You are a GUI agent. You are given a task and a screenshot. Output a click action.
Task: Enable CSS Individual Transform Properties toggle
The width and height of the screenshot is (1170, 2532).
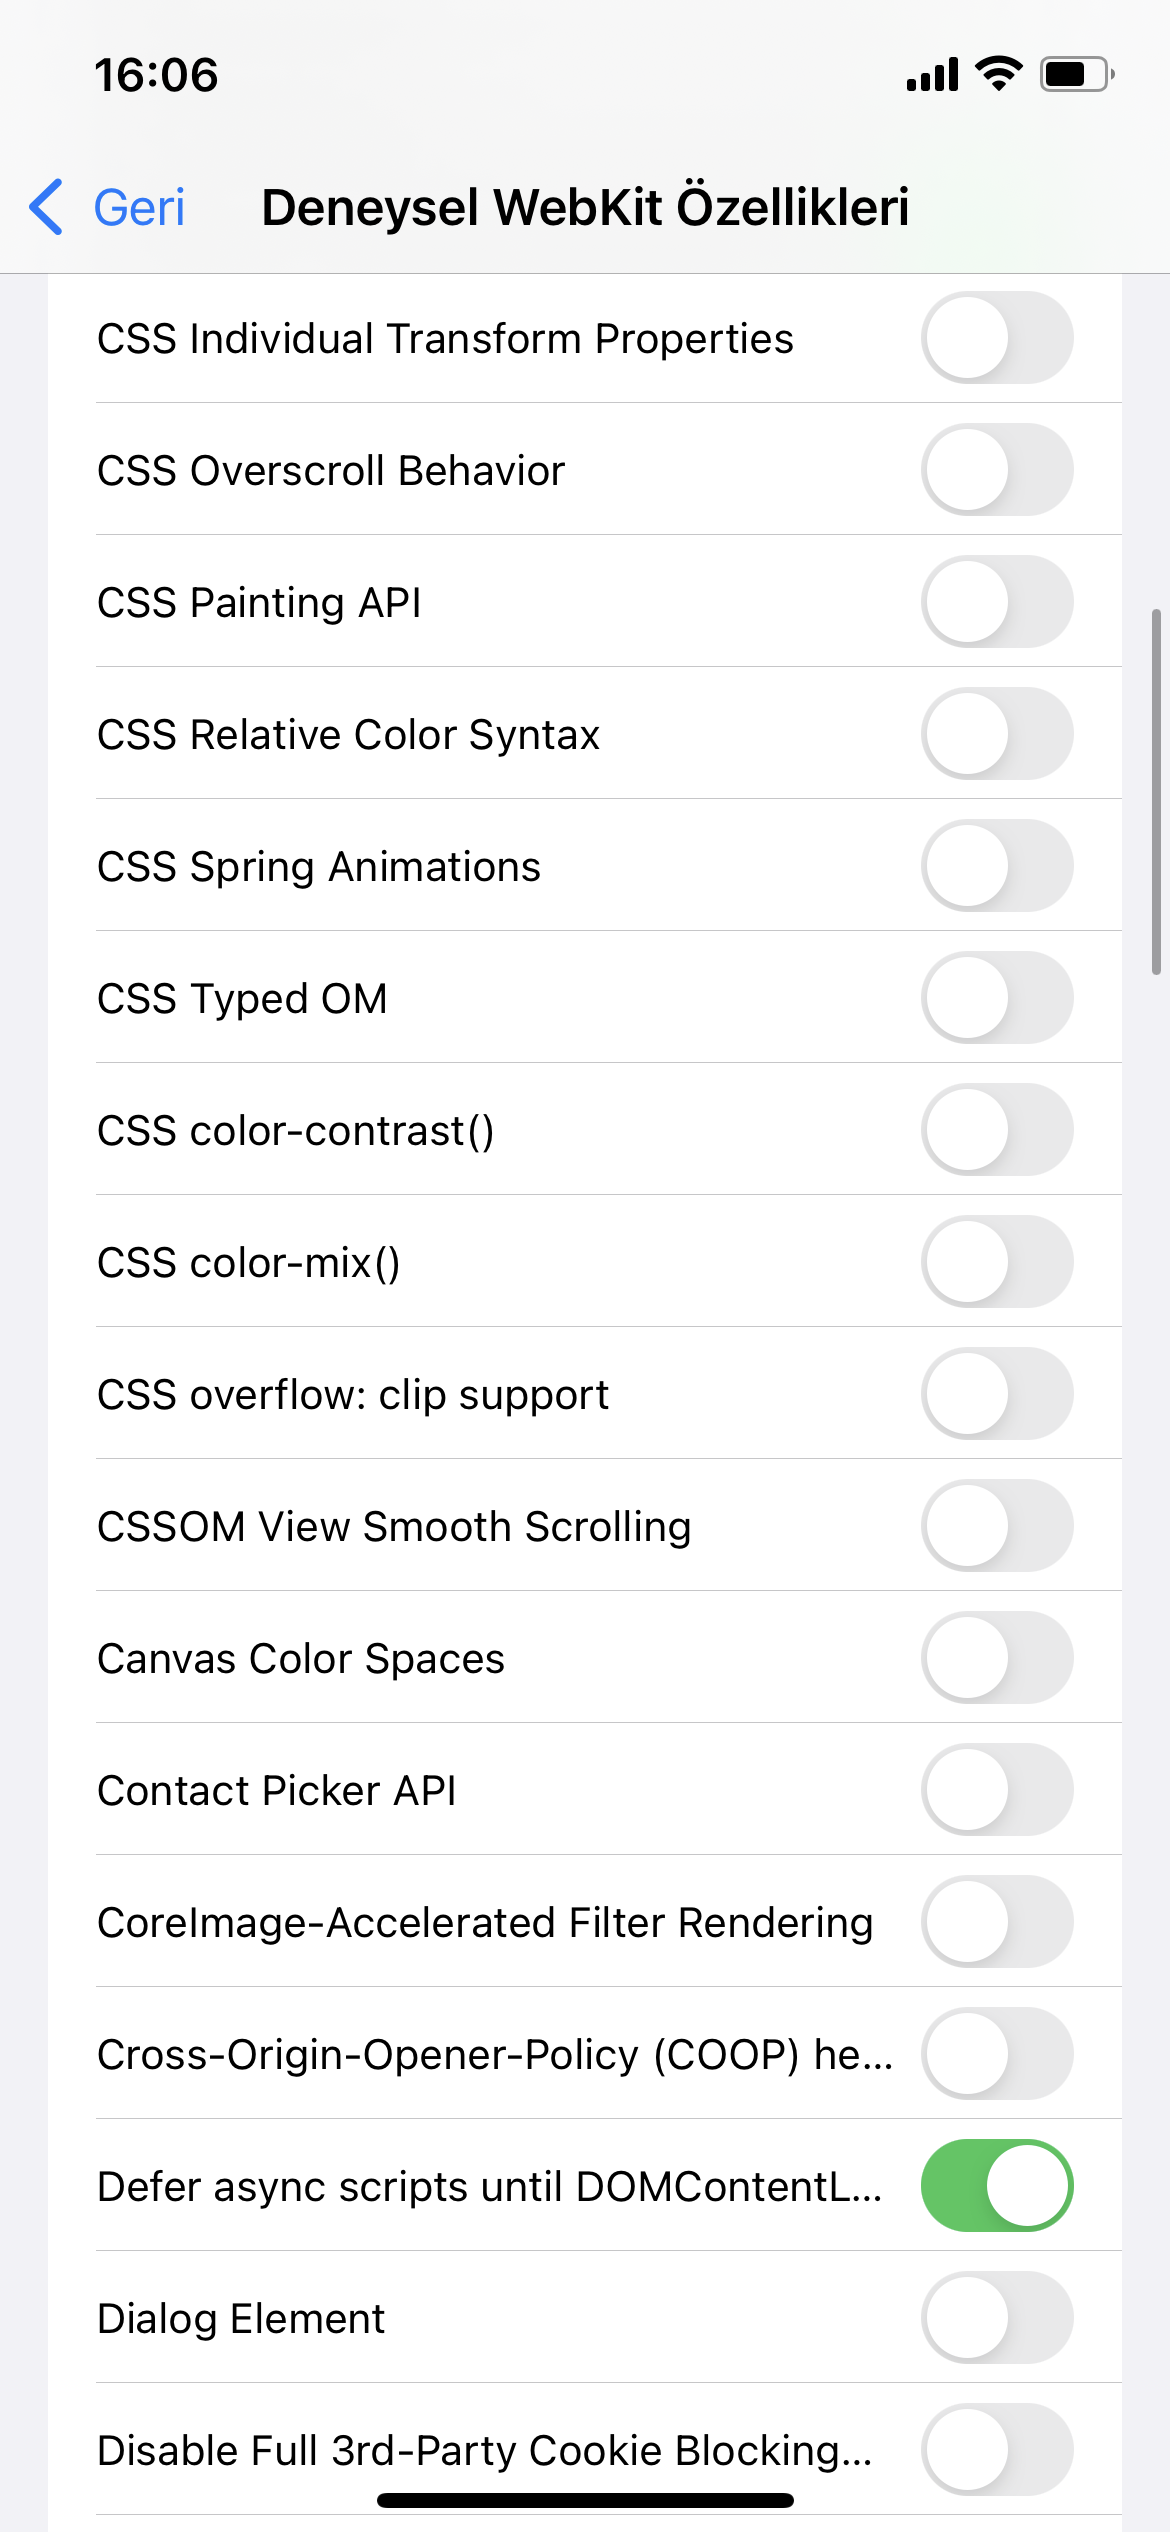click(997, 338)
